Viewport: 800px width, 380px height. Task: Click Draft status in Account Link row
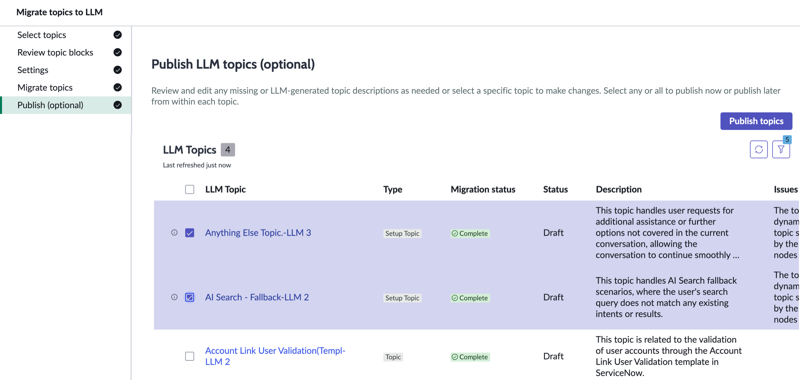pyautogui.click(x=554, y=357)
